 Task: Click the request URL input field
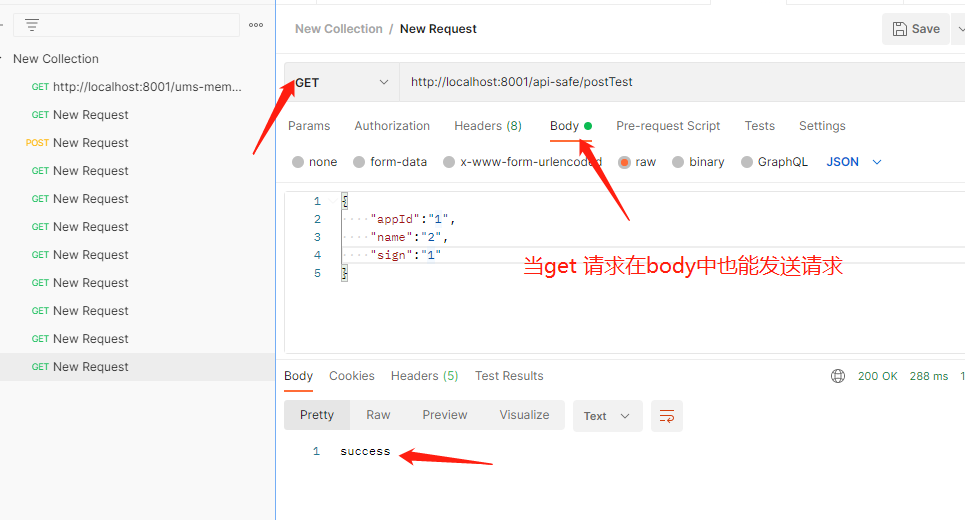coord(680,82)
